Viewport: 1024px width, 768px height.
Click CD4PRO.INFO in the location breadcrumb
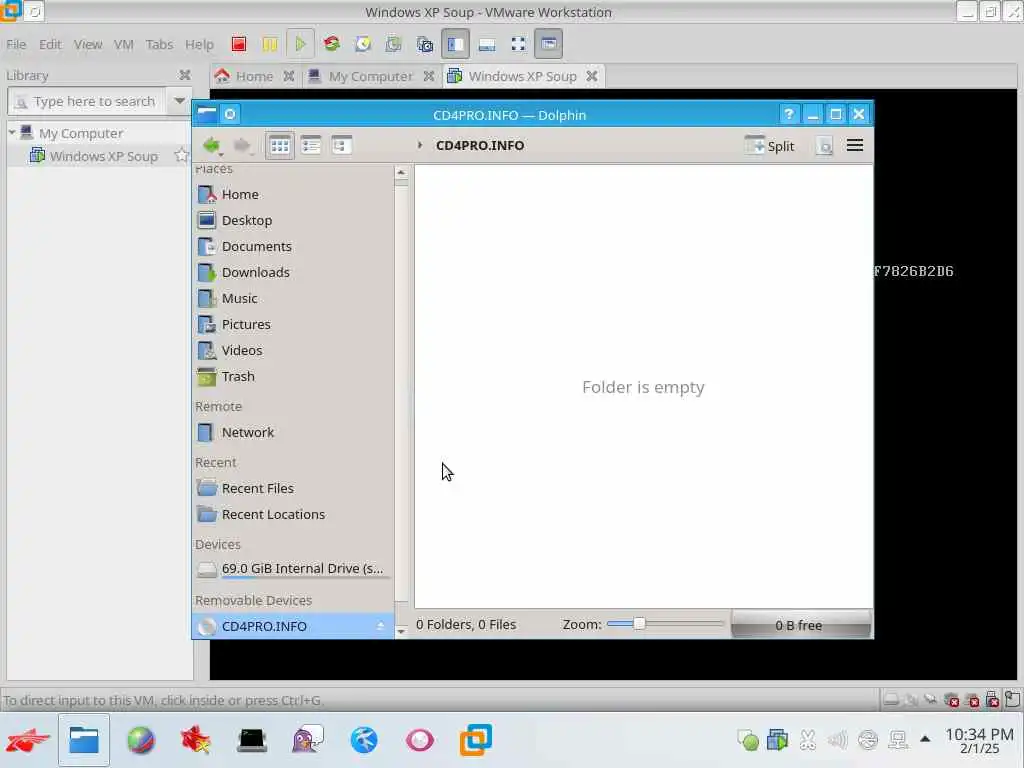tap(480, 146)
